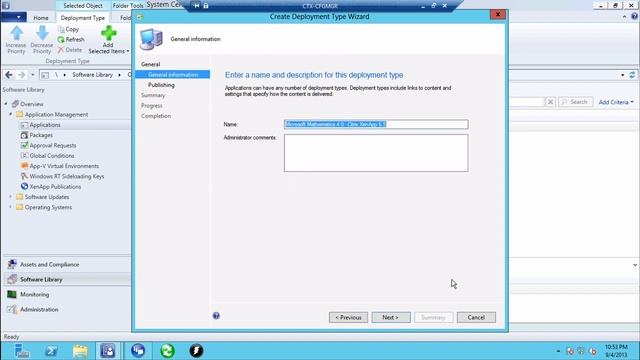Click the wizard computer icon in the header
The image size is (640, 360).
[151, 39]
